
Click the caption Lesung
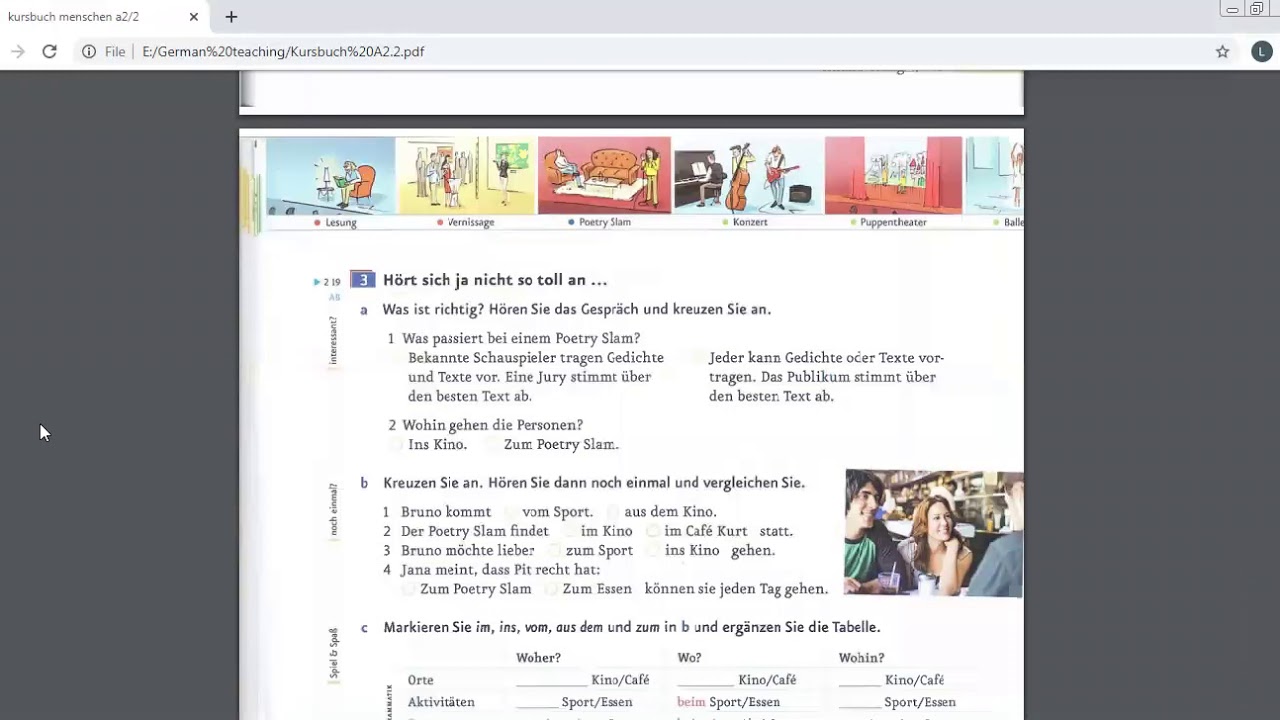click(x=340, y=222)
